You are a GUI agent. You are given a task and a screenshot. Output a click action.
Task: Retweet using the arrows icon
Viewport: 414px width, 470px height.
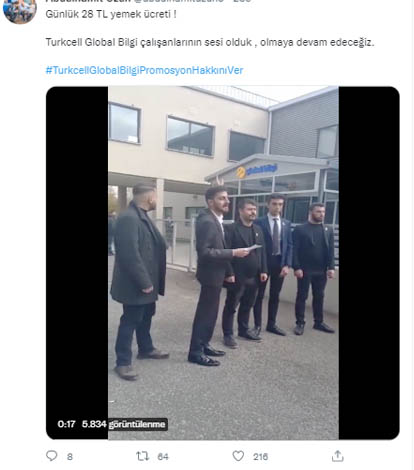142,456
